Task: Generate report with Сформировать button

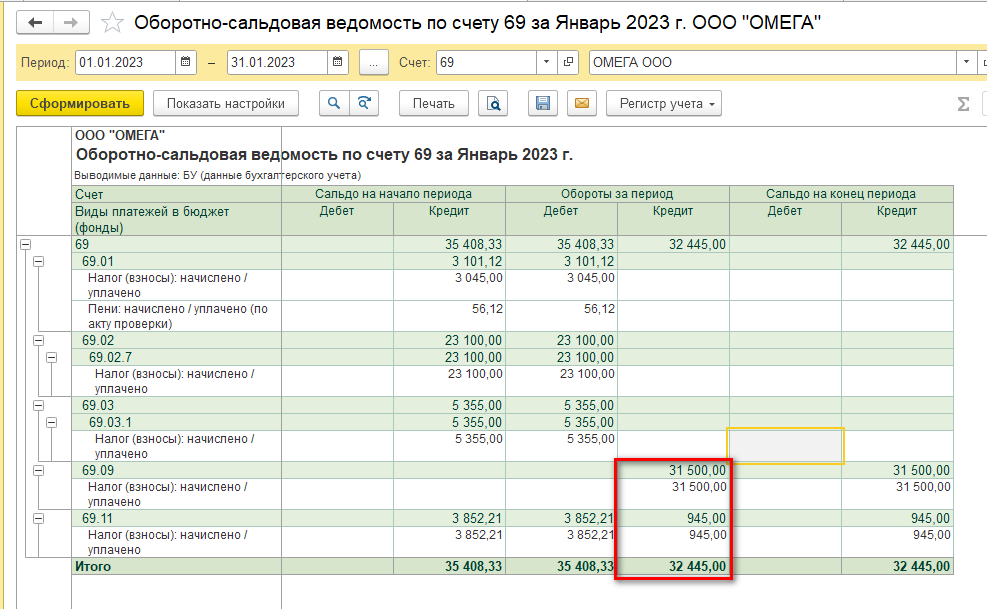Action: click(x=80, y=103)
